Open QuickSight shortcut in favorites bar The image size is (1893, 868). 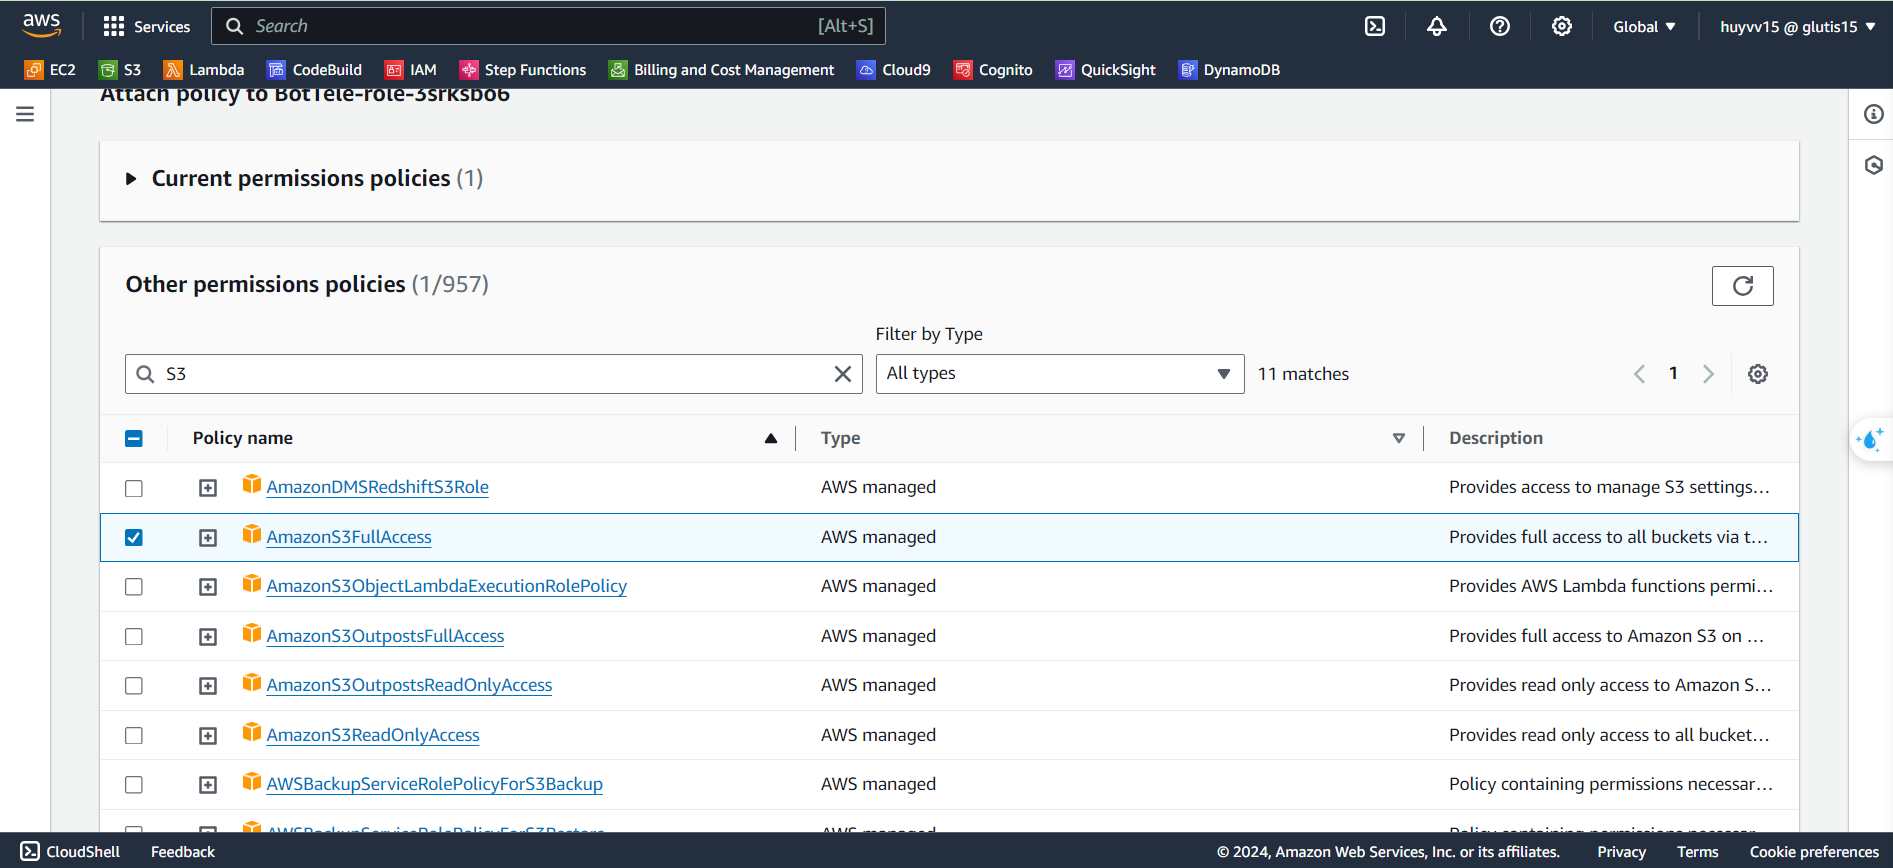[1106, 70]
